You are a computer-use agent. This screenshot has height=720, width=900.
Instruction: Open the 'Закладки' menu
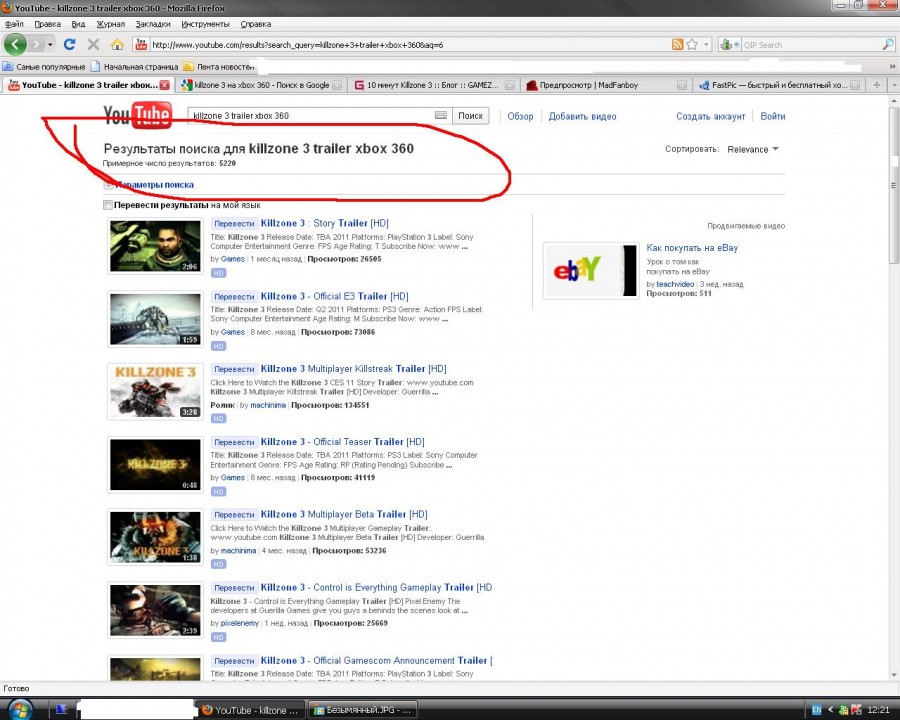152,23
